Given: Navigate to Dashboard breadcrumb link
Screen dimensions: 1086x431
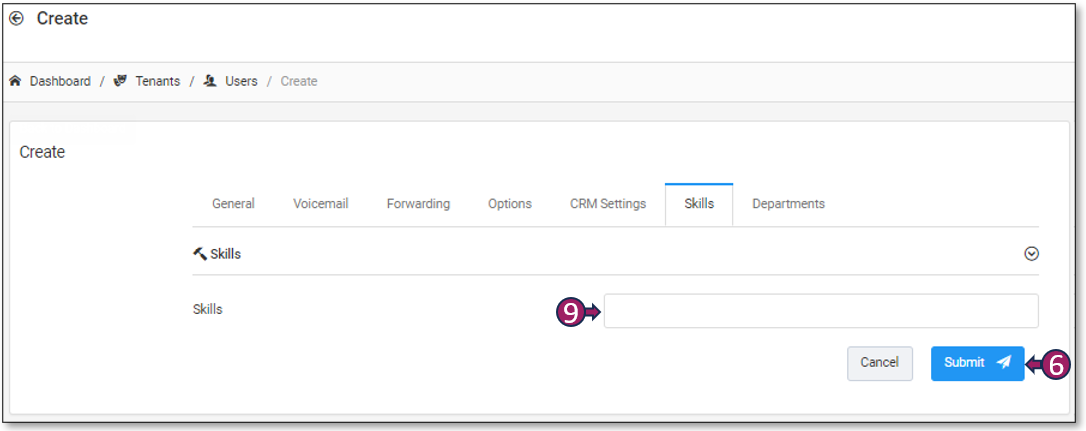Looking at the screenshot, I should click(x=60, y=81).
